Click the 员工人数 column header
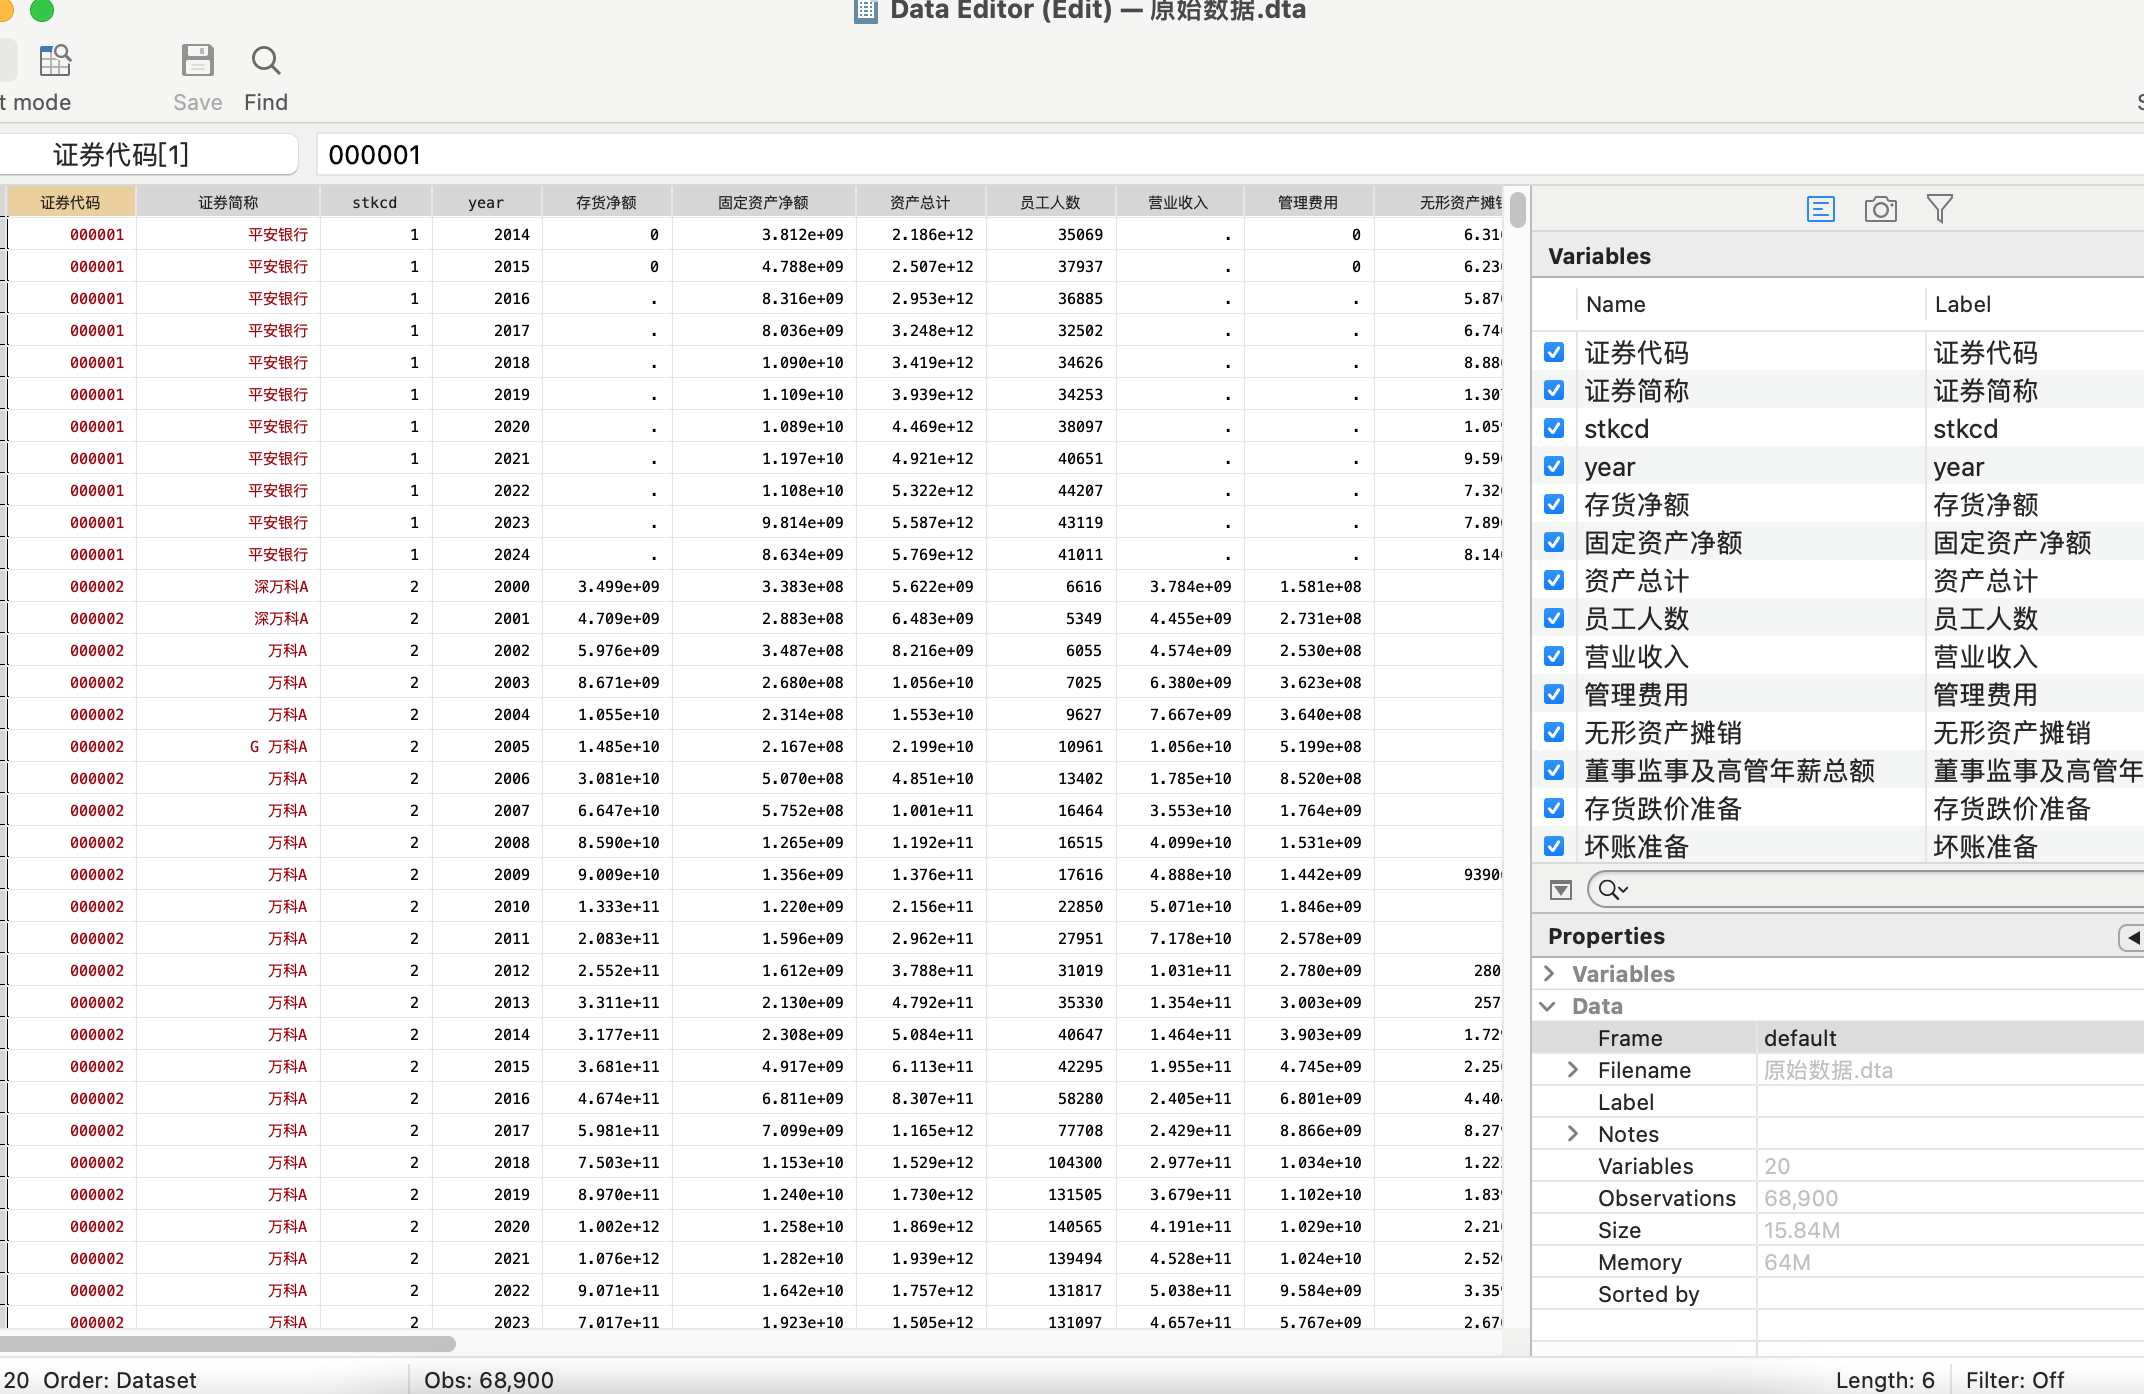Viewport: 2144px width, 1394px height. (x=1050, y=202)
